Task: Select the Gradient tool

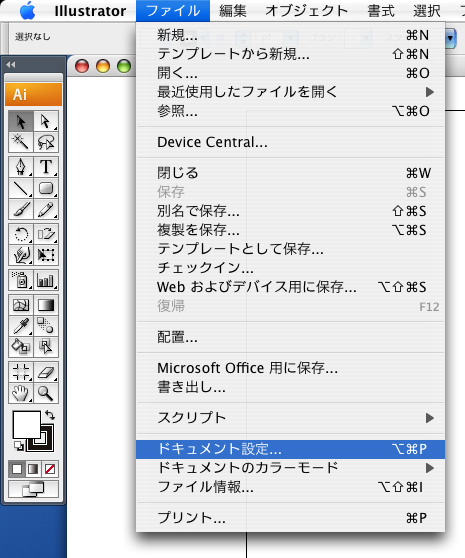Action: click(x=46, y=305)
